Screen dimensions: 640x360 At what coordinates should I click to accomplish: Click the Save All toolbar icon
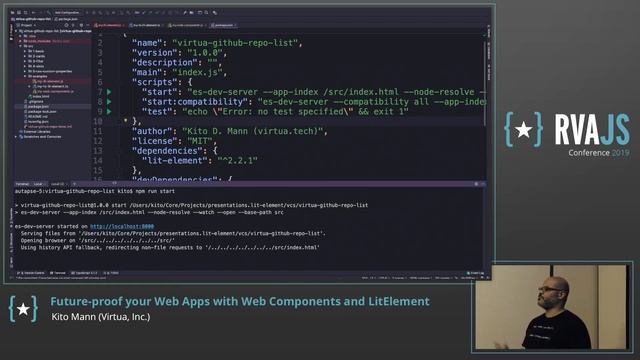coord(19,13)
